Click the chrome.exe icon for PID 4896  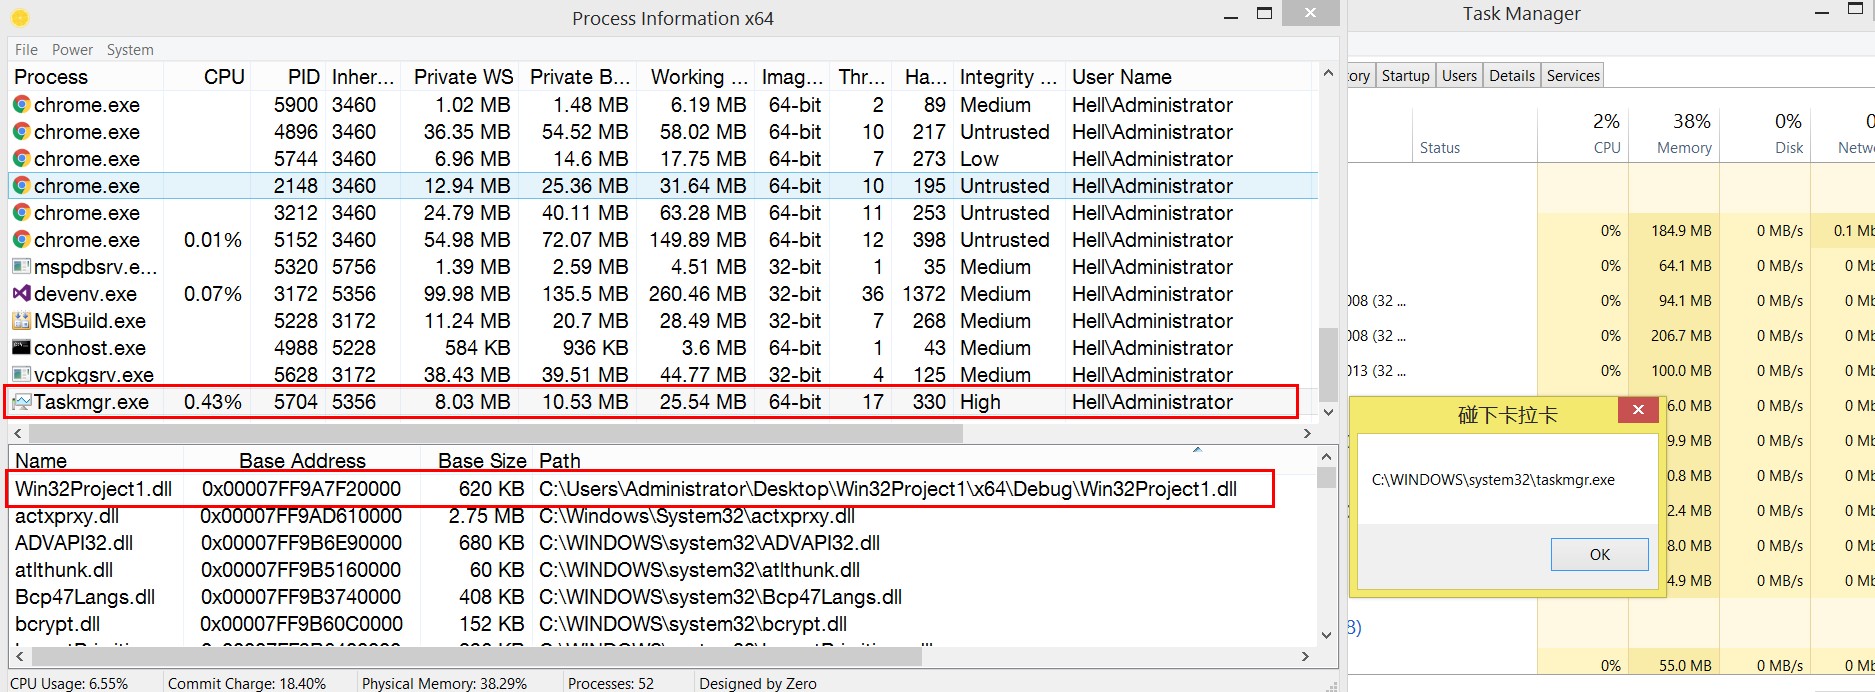click(x=21, y=131)
